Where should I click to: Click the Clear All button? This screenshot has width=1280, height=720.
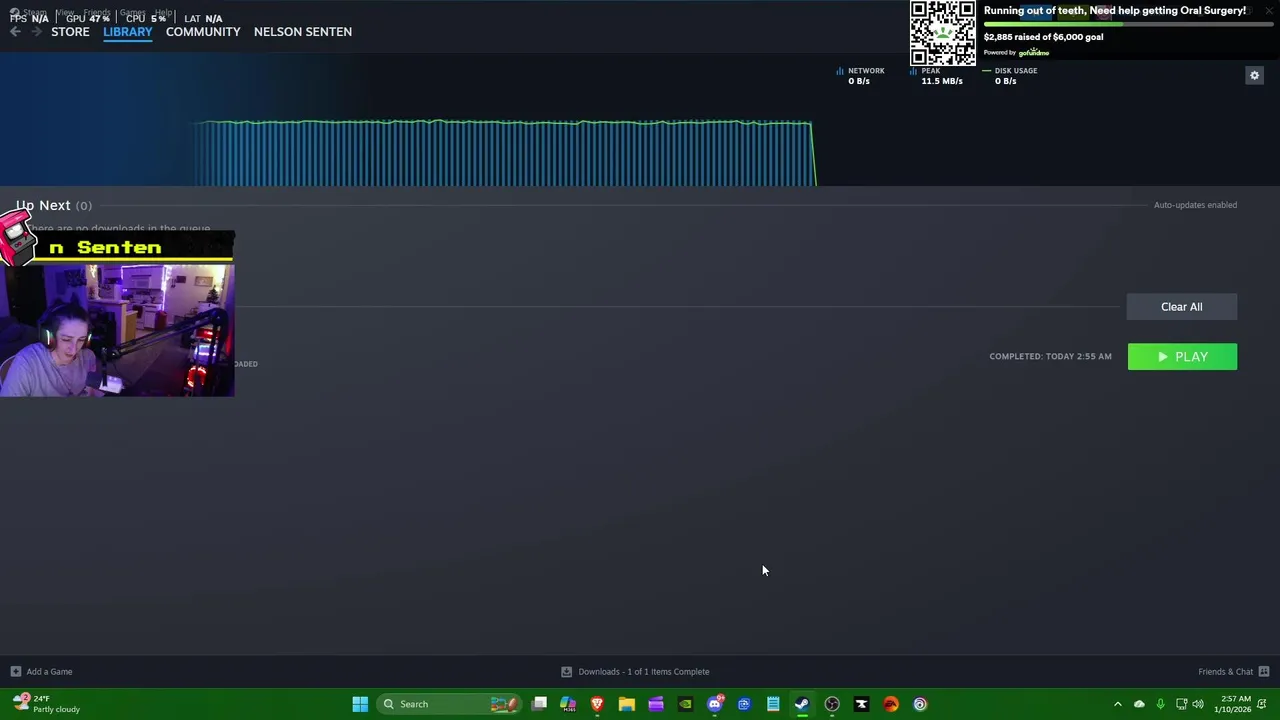1182,307
